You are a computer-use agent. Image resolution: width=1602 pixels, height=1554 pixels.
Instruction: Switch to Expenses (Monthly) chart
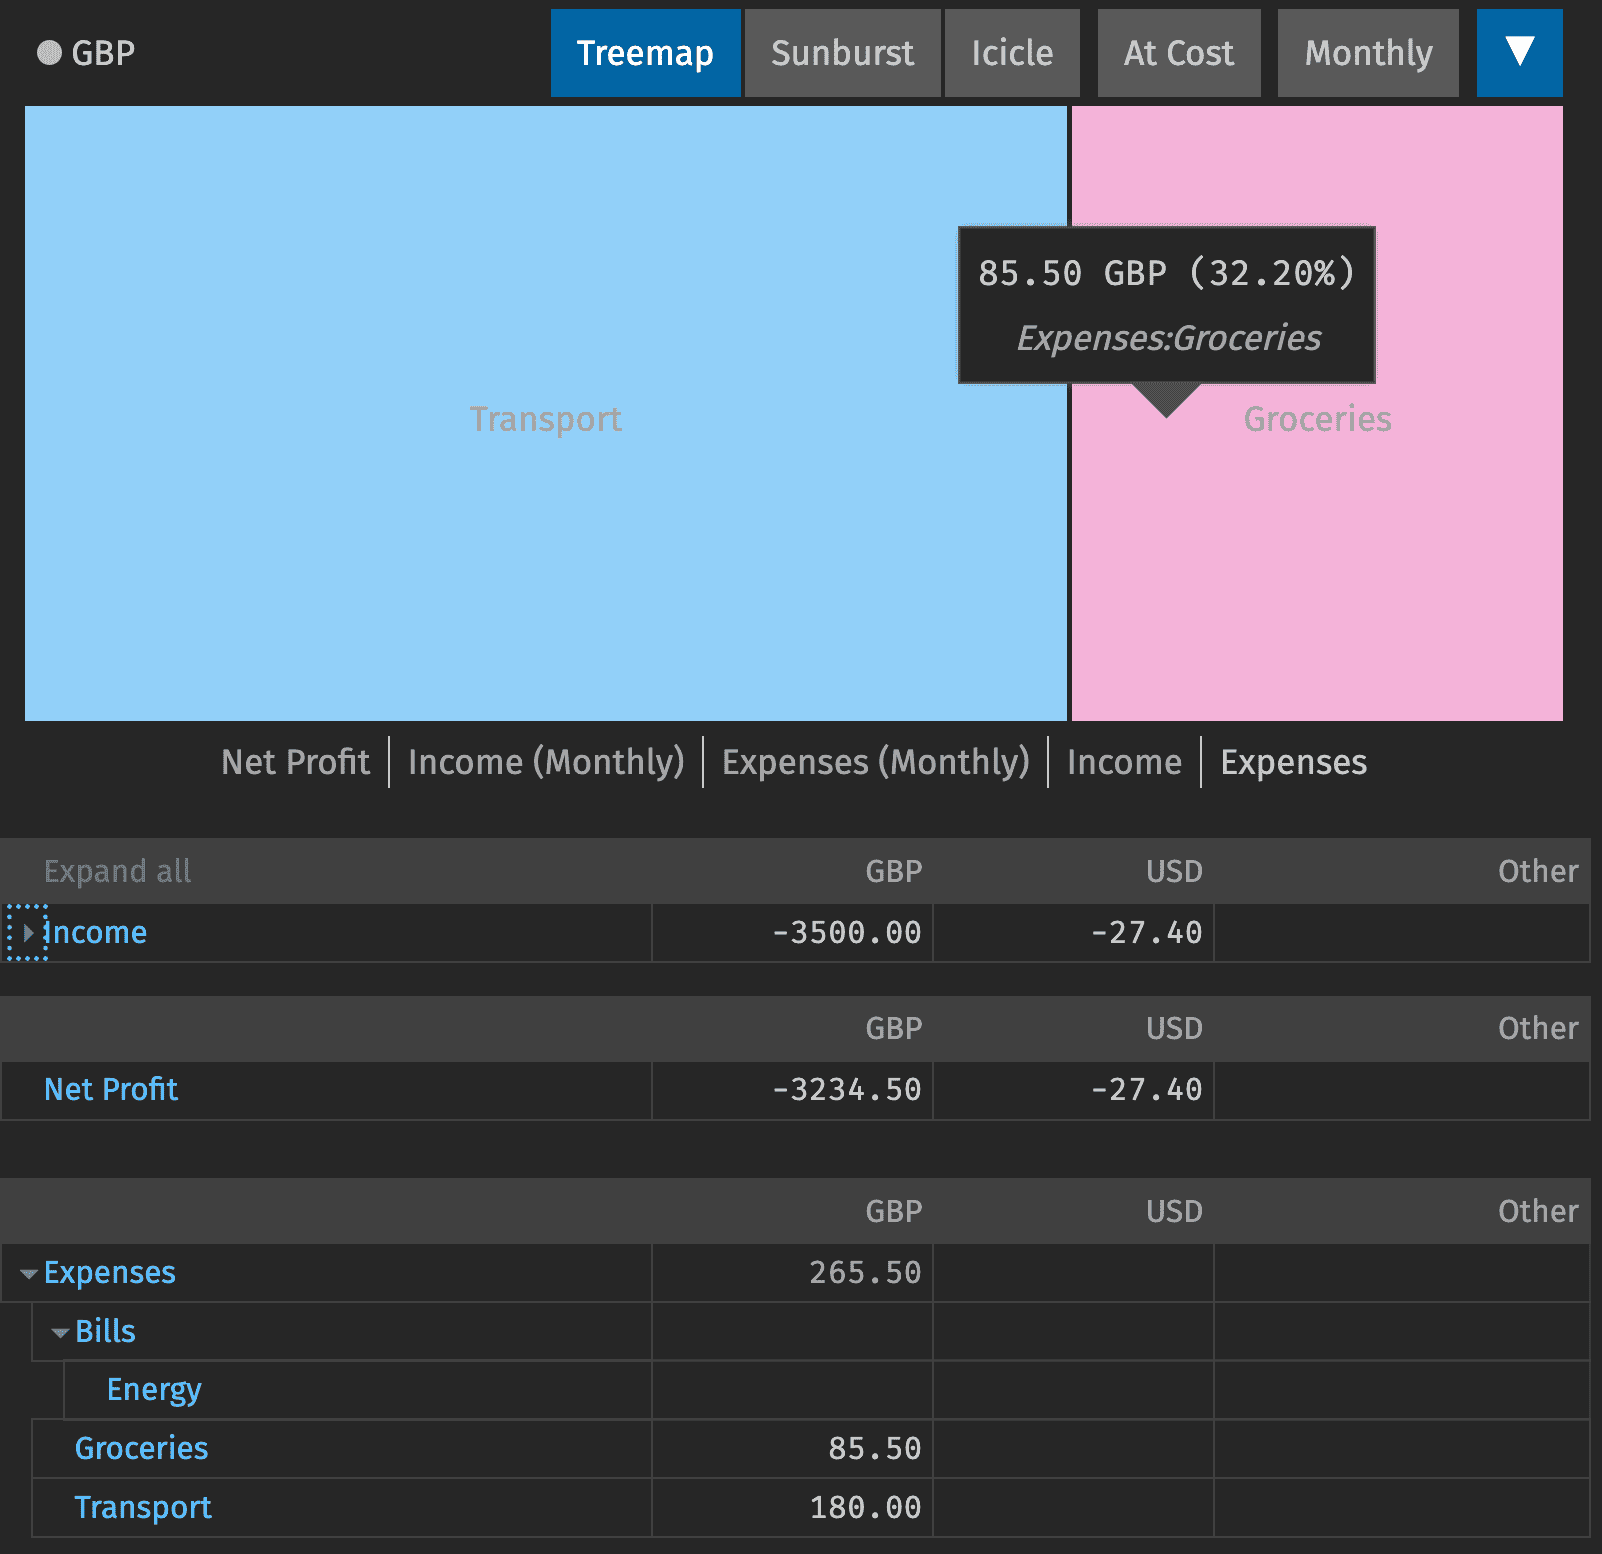(x=876, y=762)
